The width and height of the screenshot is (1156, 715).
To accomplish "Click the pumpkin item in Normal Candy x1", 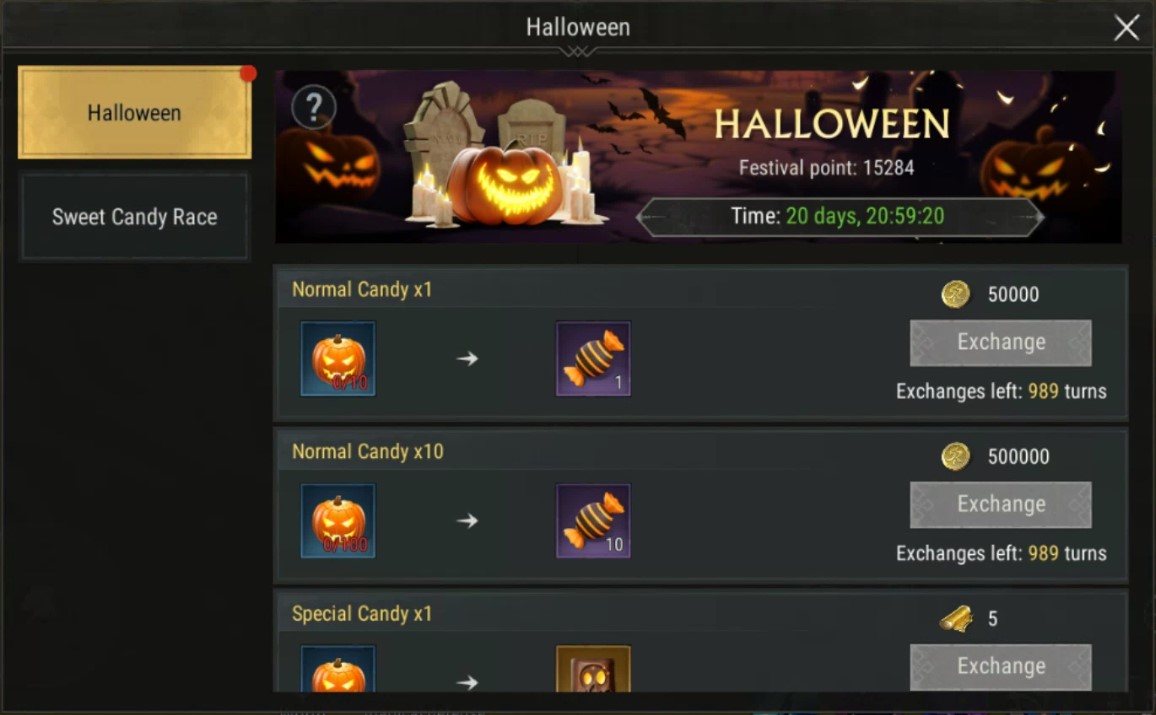I will (338, 358).
